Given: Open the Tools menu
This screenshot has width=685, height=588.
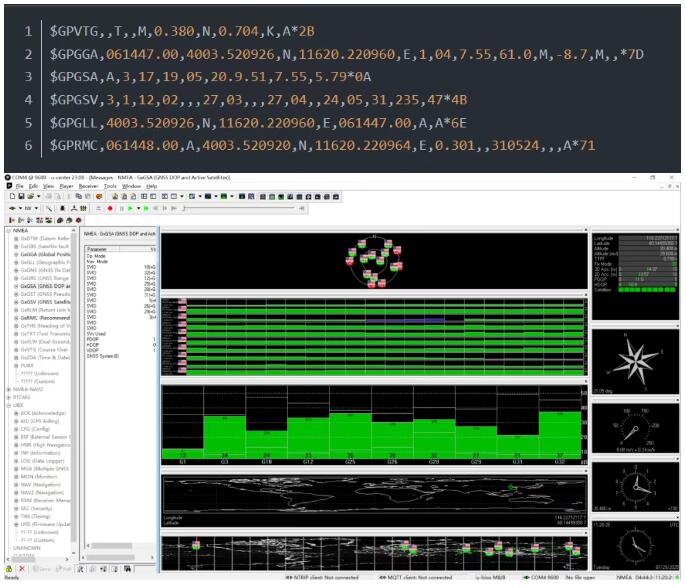Looking at the screenshot, I should (x=110, y=186).
